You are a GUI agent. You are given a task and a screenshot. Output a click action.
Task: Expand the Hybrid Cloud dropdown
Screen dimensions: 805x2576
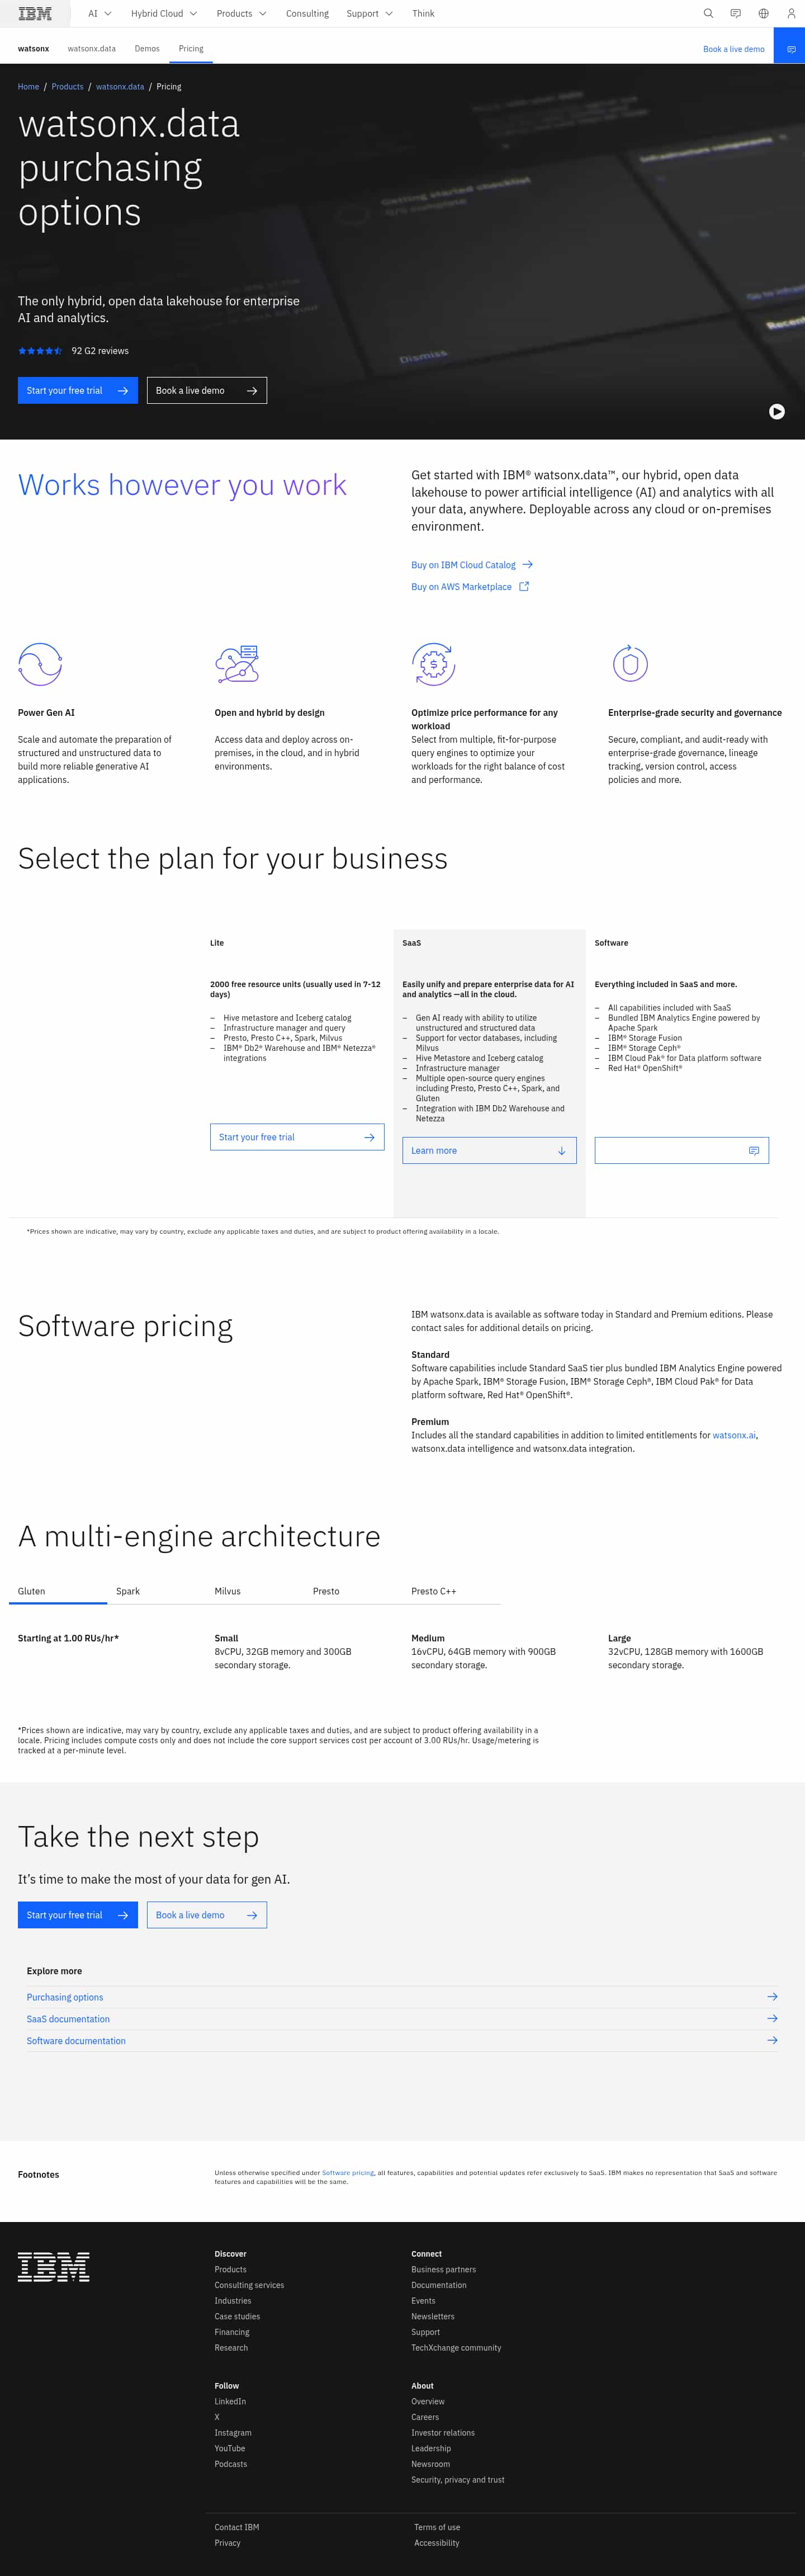coord(163,14)
